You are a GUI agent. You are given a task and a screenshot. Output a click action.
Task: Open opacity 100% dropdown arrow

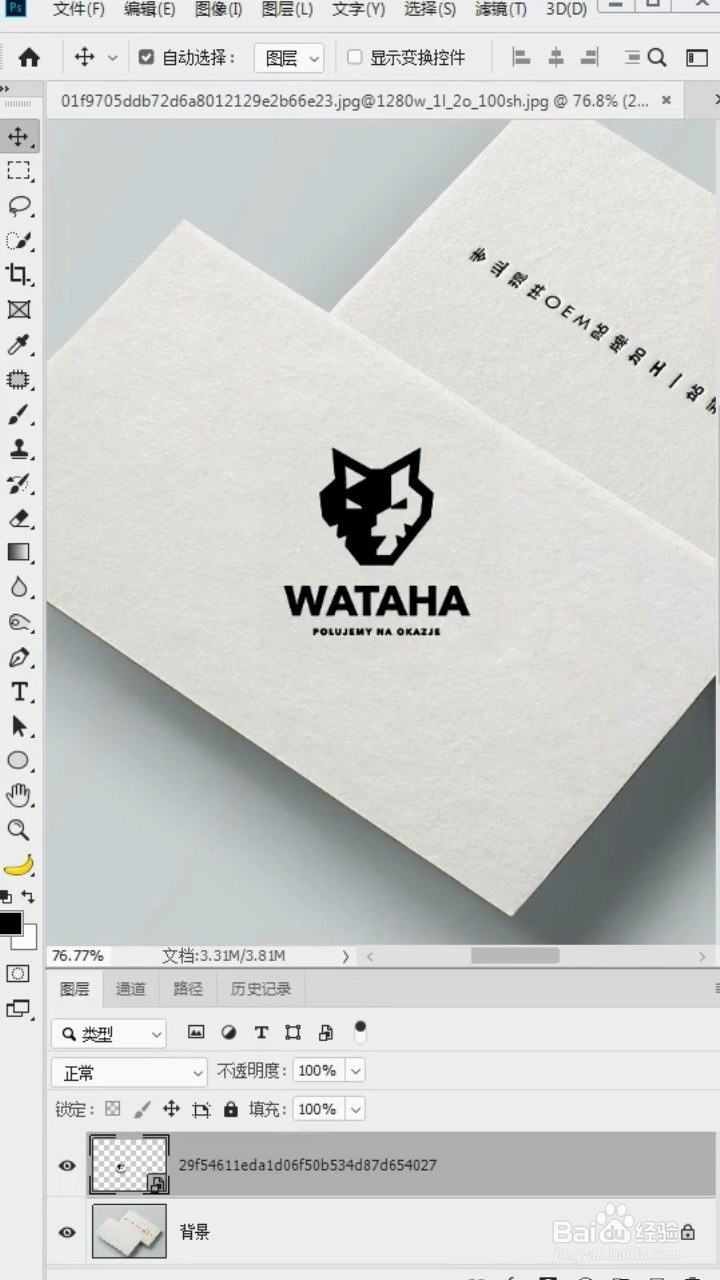(355, 1071)
